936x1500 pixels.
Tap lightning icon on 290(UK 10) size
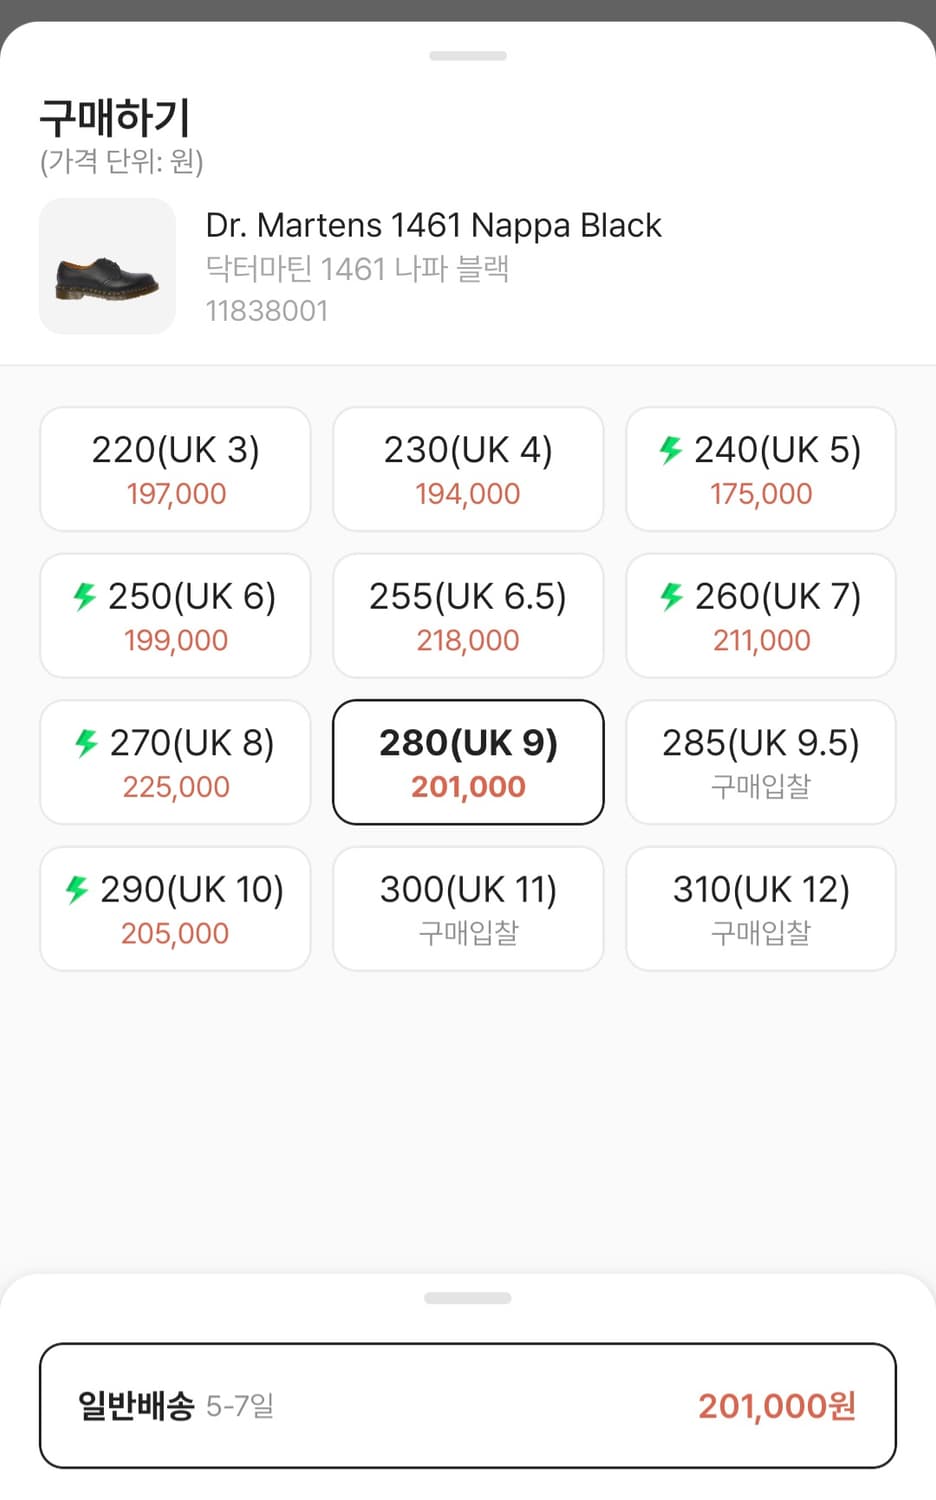click(77, 889)
